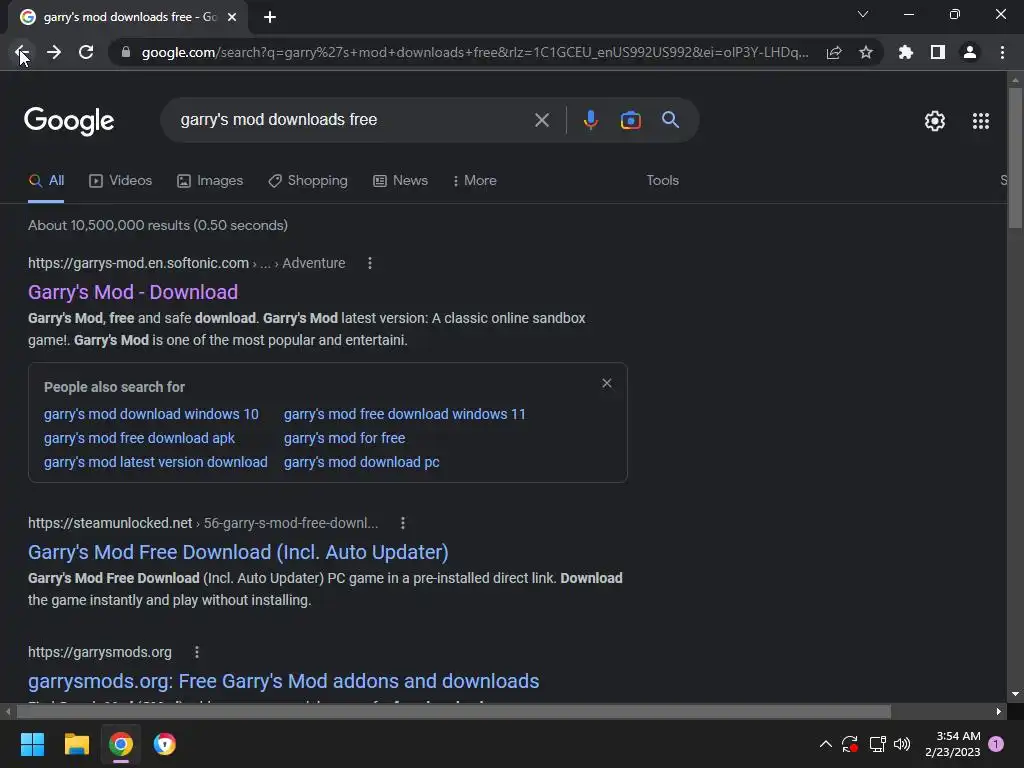Open Chrome three-dot customize menu
The height and width of the screenshot is (768, 1024).
(x=1002, y=52)
